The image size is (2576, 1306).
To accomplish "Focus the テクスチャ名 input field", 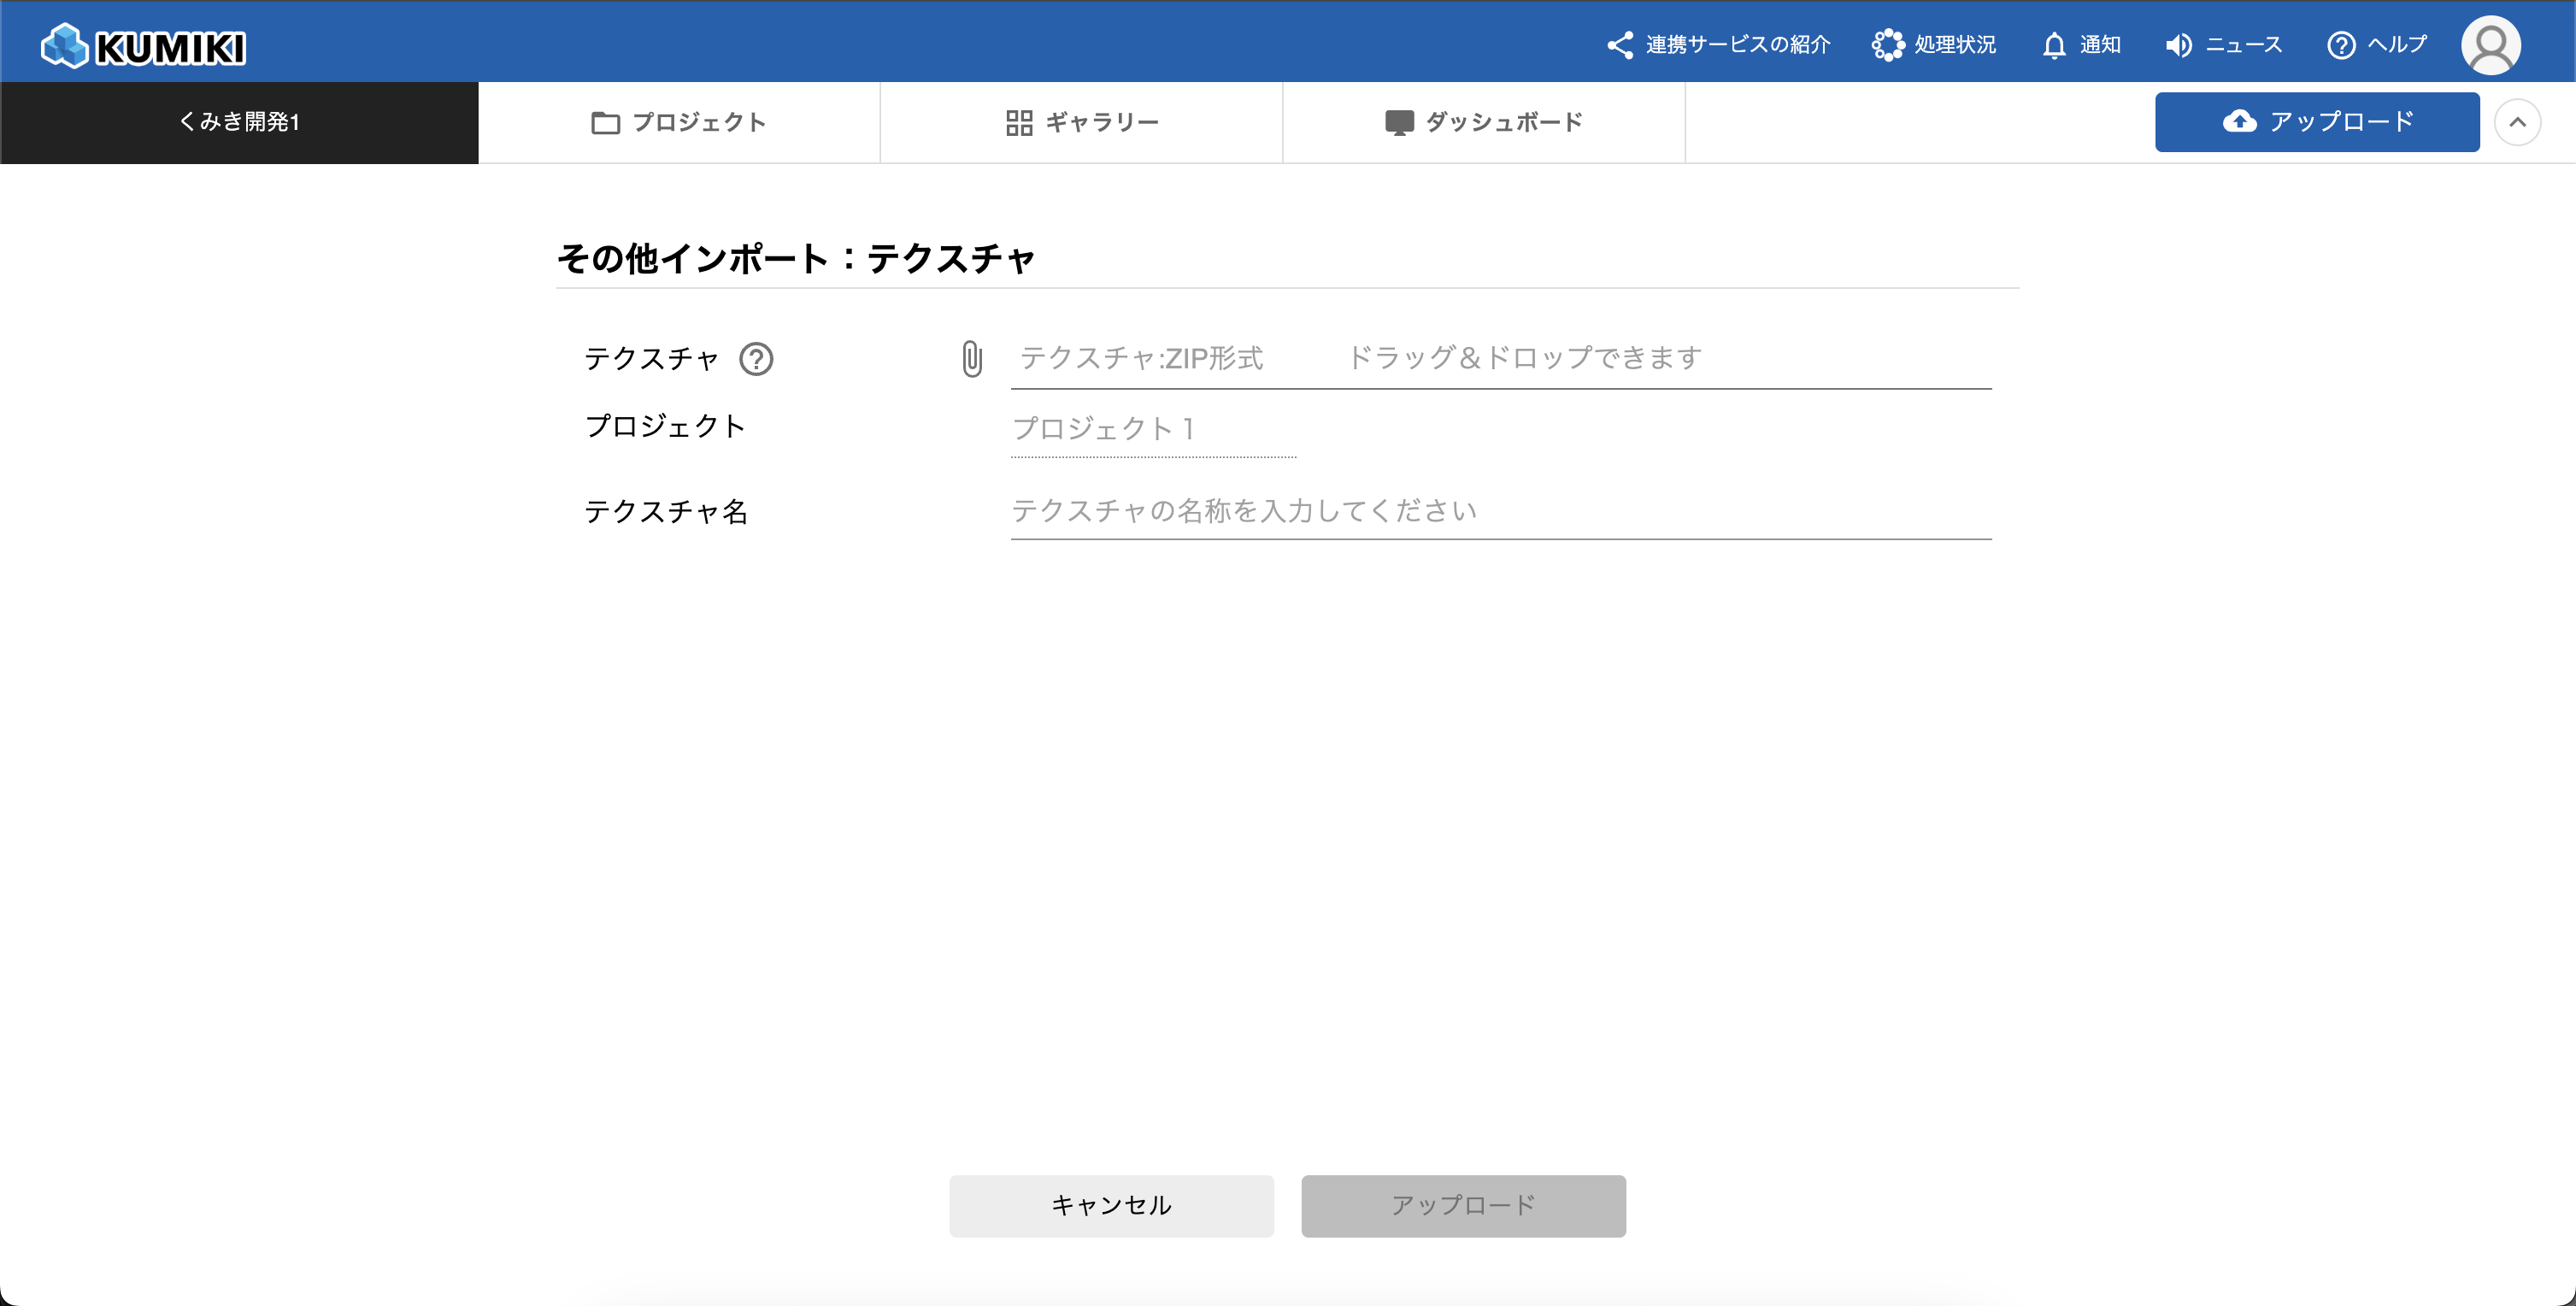I will [x=1500, y=511].
